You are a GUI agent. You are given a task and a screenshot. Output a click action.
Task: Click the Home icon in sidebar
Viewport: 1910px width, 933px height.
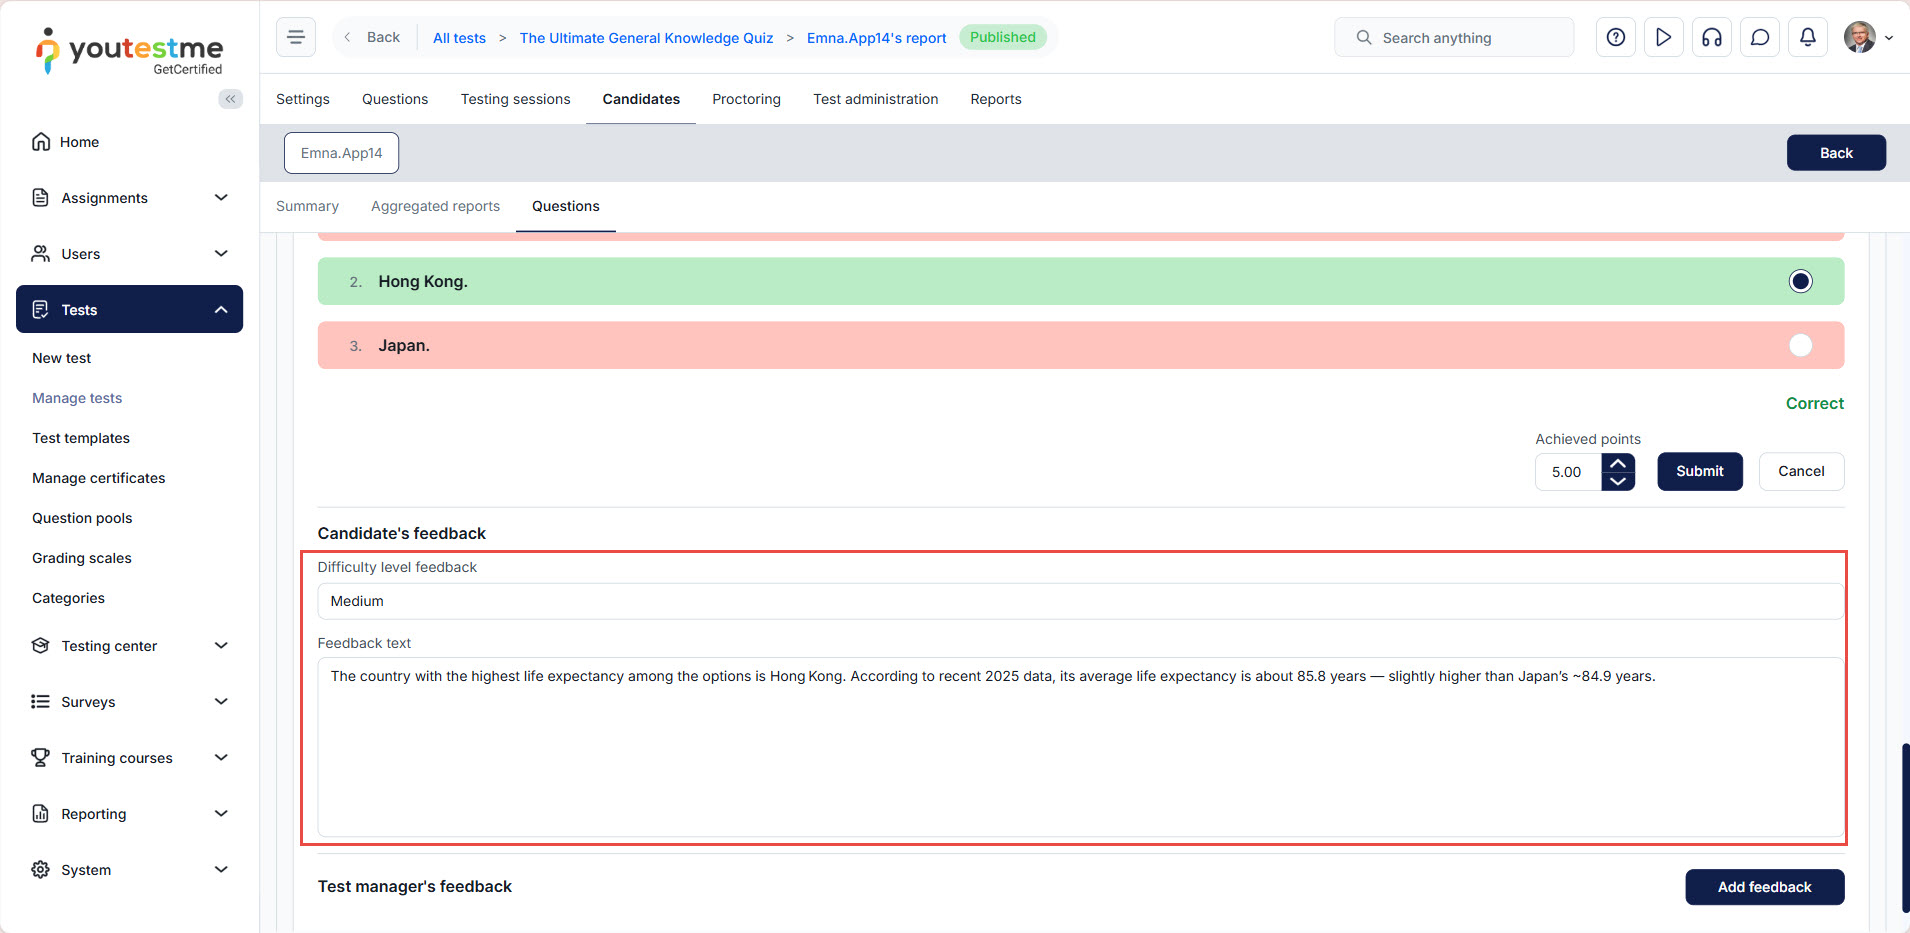click(41, 142)
